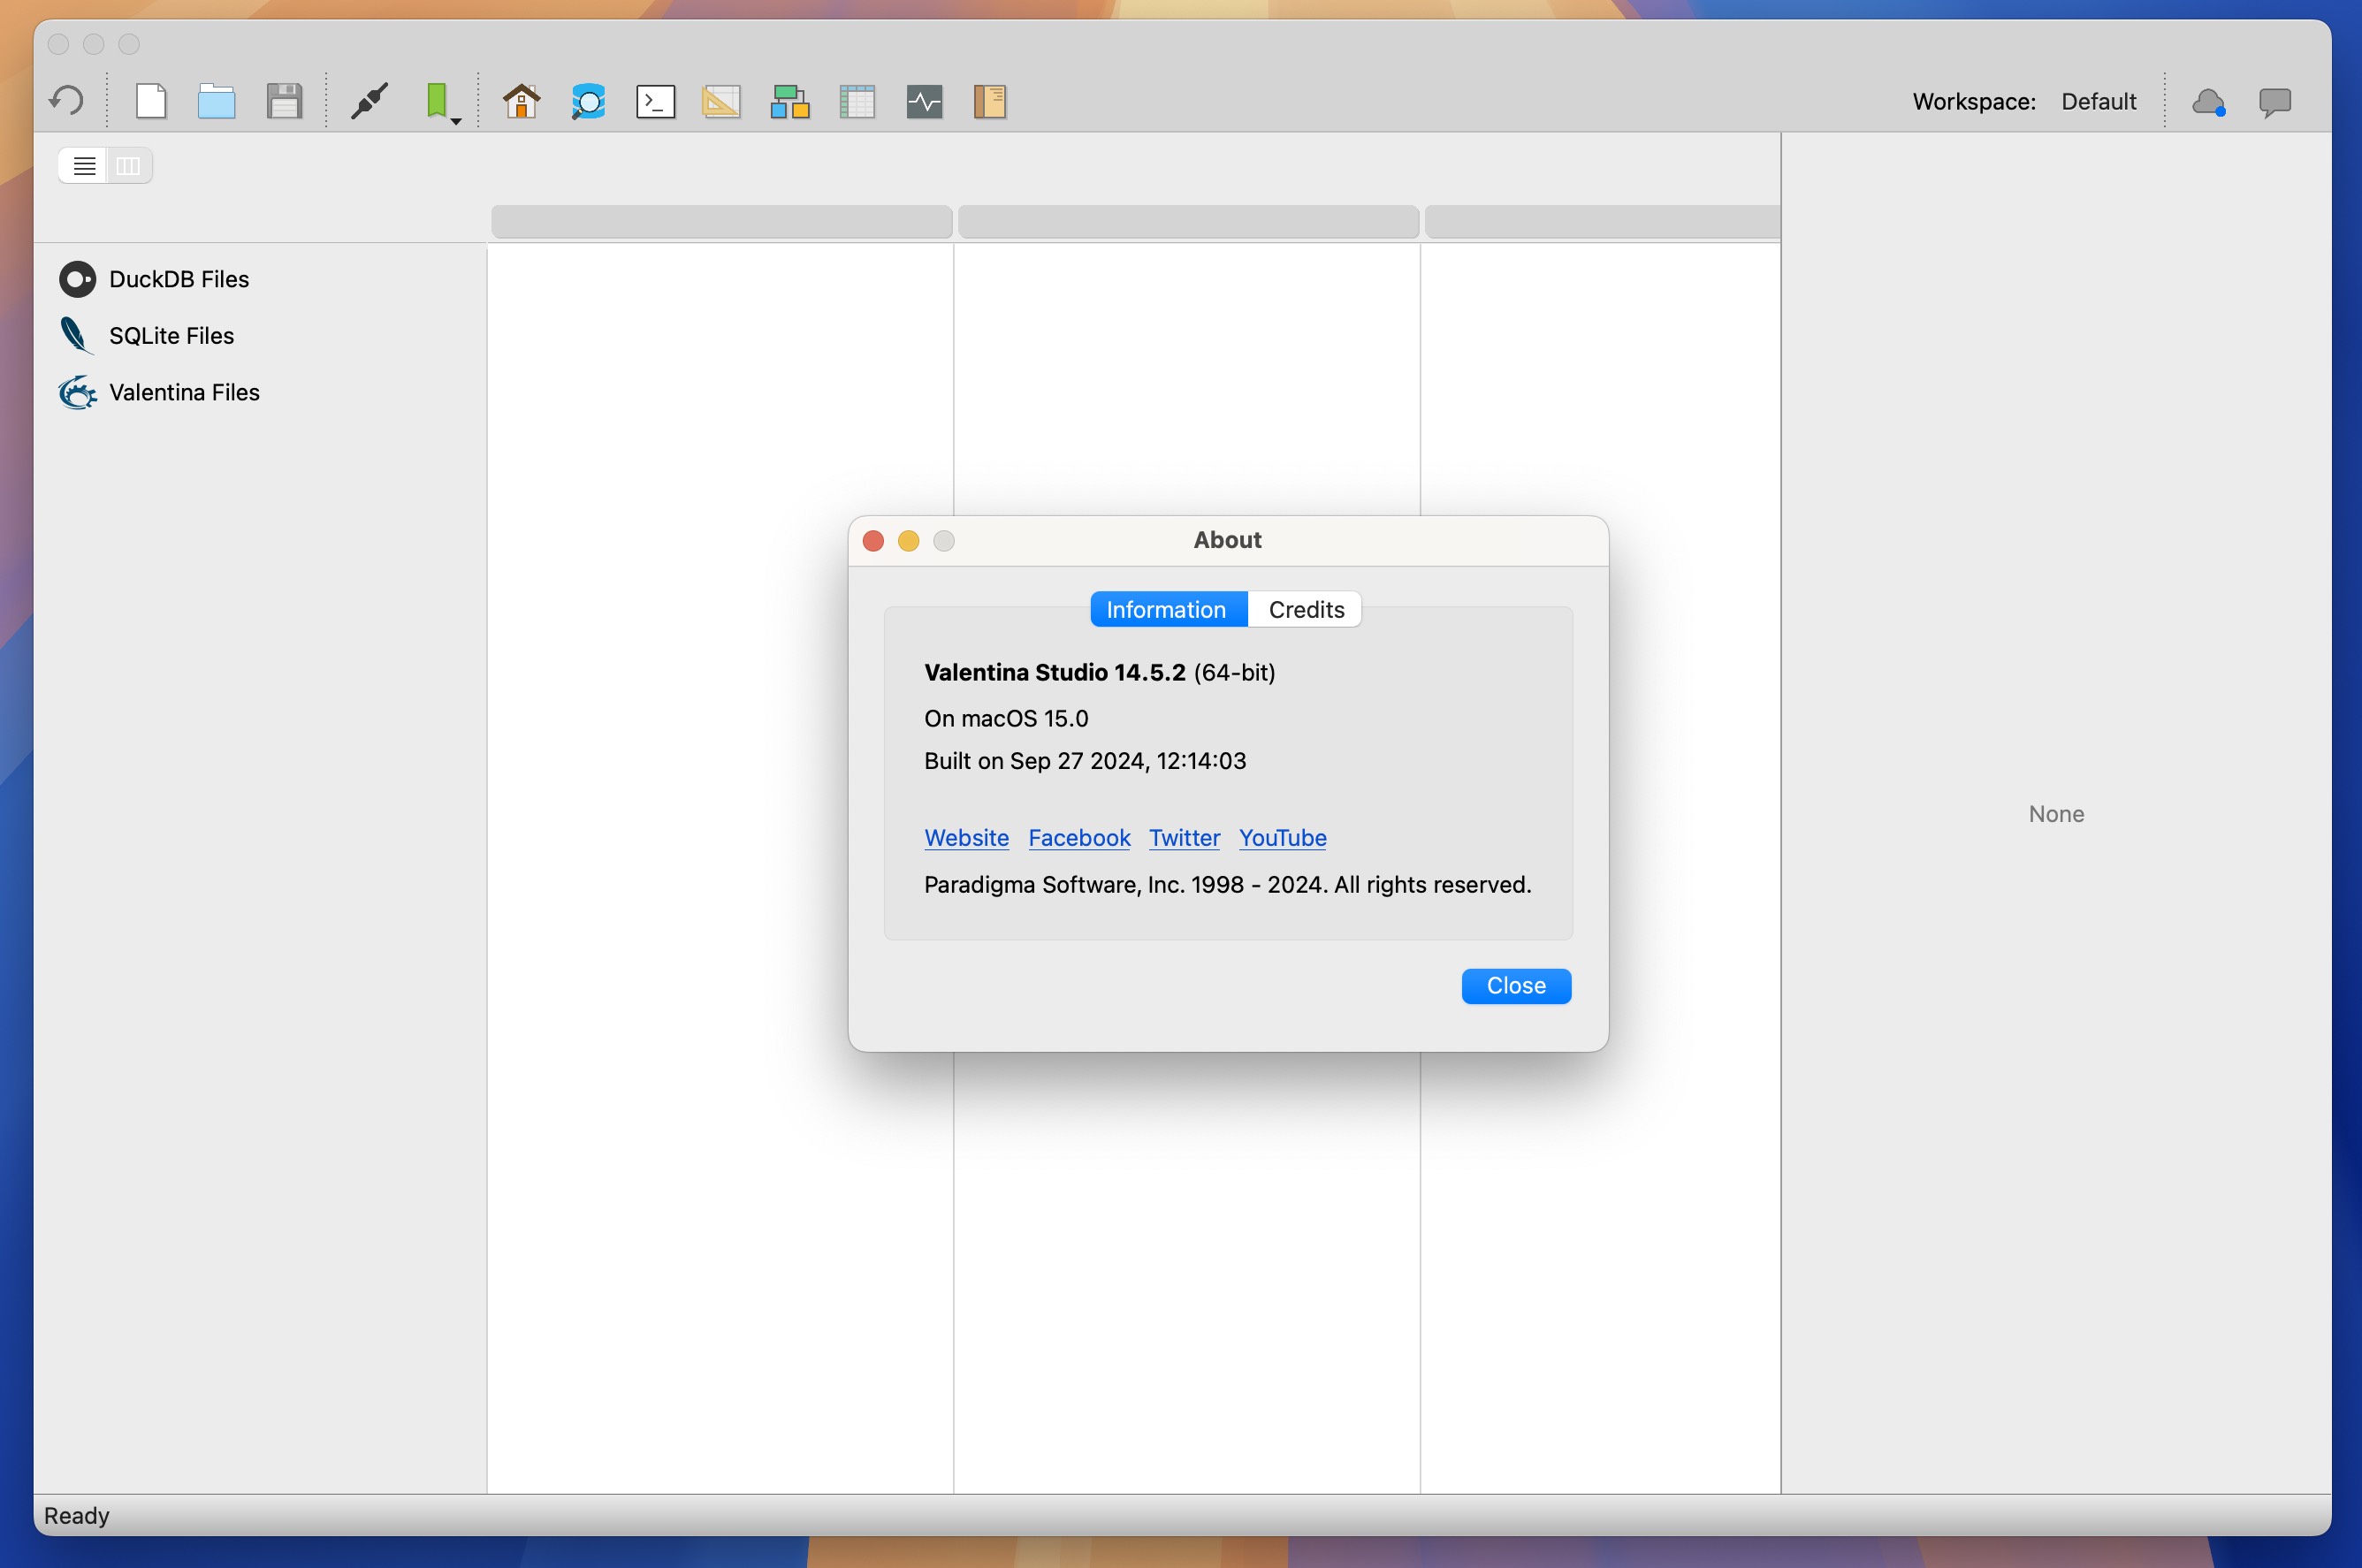Click the notification bell icon

click(x=2208, y=100)
